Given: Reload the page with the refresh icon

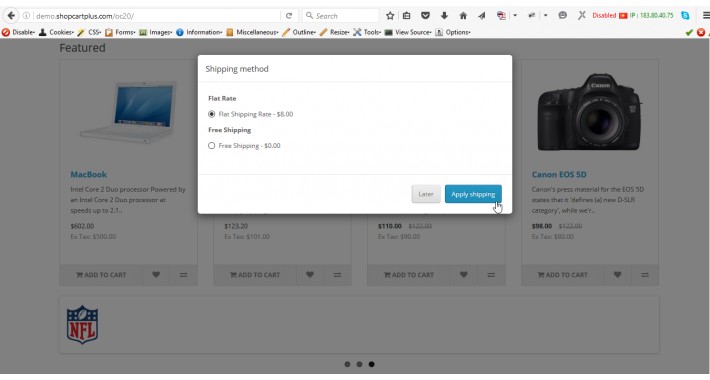Looking at the screenshot, I should [x=289, y=16].
